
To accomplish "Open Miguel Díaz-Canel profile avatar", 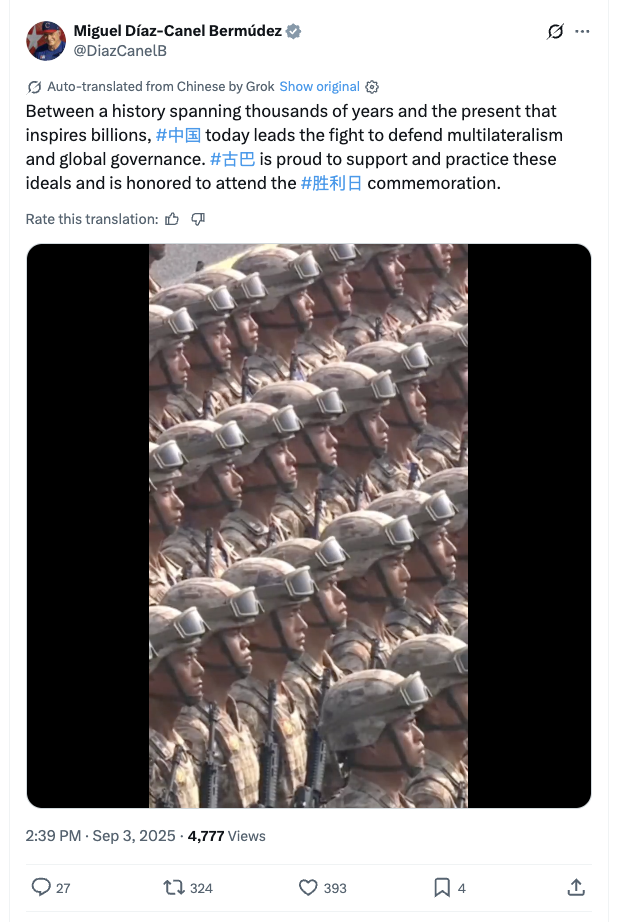I will click(46, 41).
